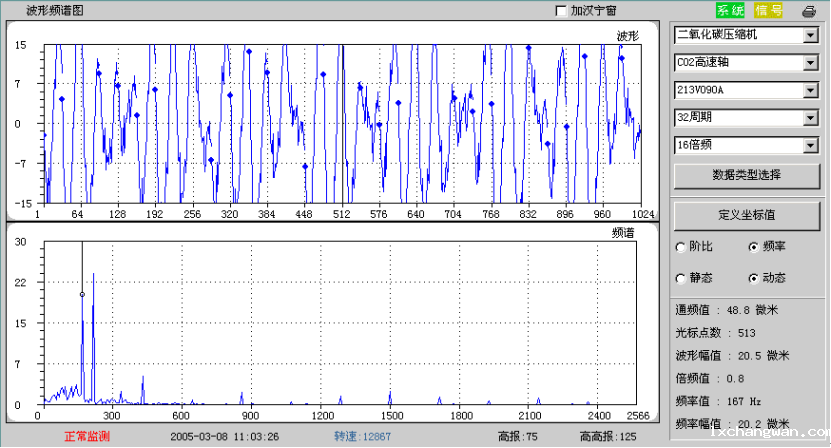This screenshot has width=831, height=448.
Task: Select the 频率 radio button
Action: tap(754, 246)
